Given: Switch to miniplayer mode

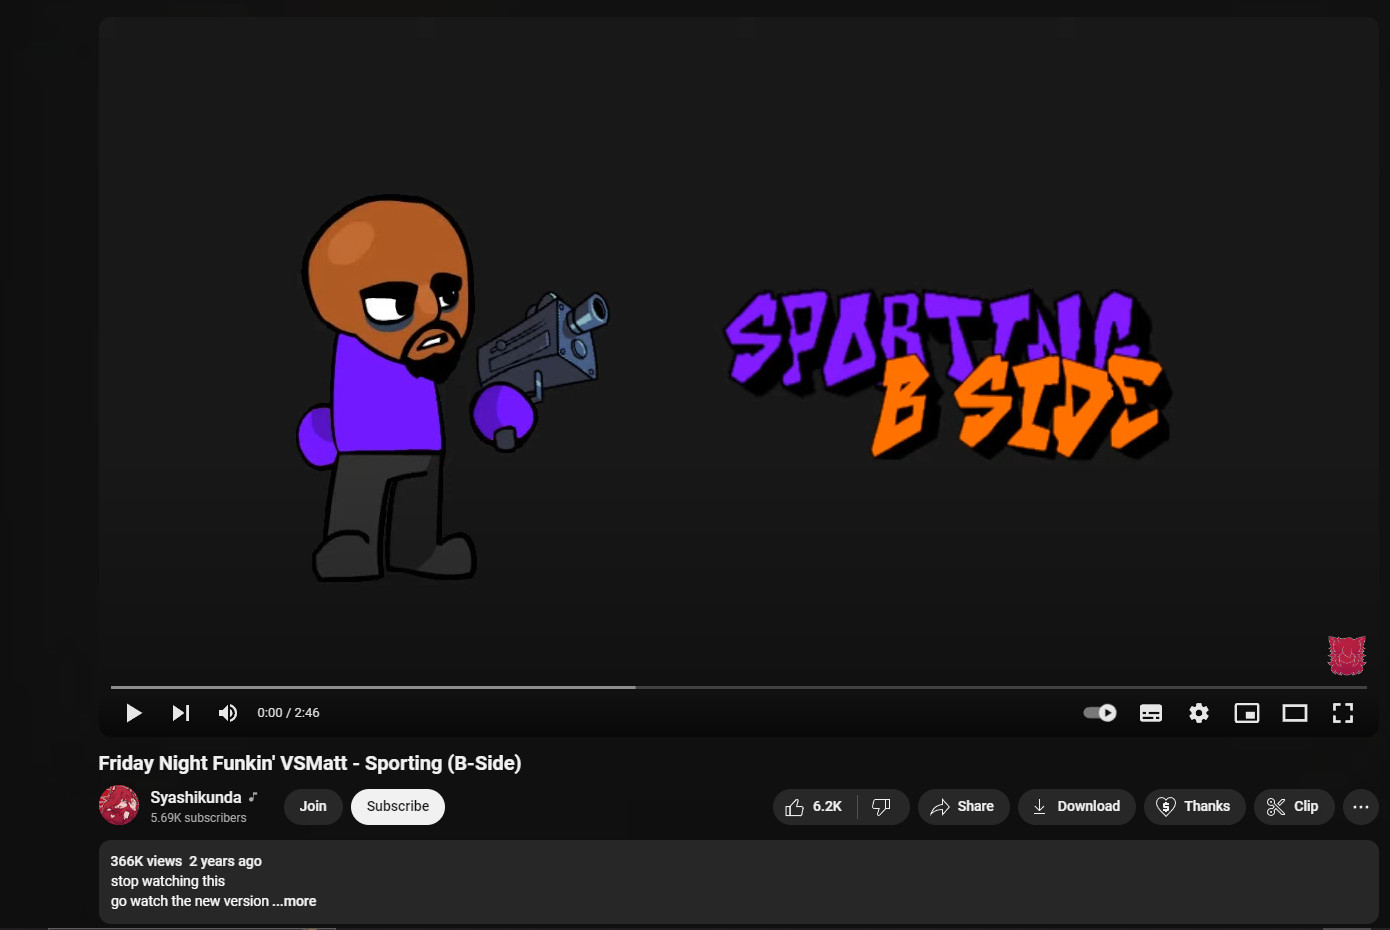Looking at the screenshot, I should [x=1247, y=713].
